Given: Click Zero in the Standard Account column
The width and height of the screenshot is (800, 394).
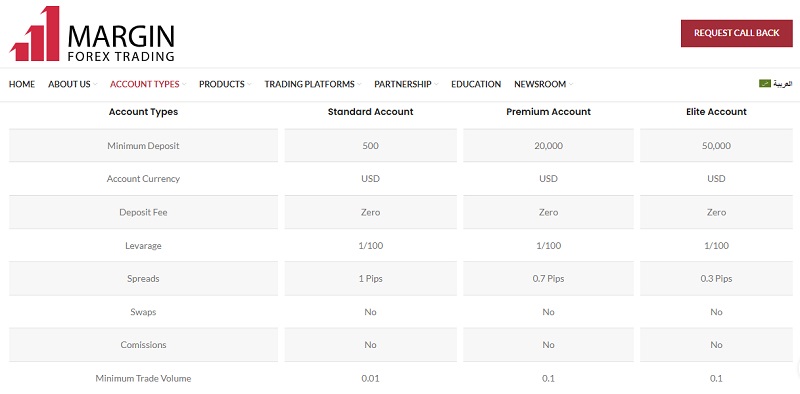Looking at the screenshot, I should (x=370, y=212).
